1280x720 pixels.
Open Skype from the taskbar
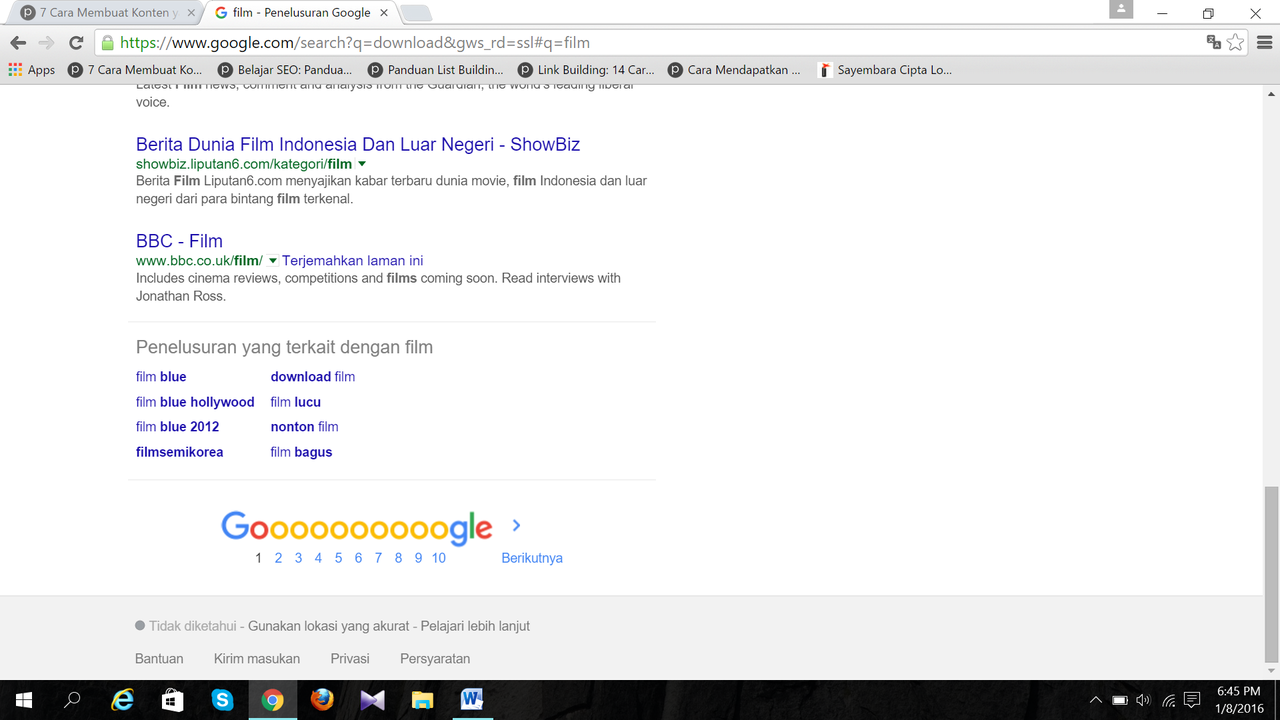coord(222,700)
